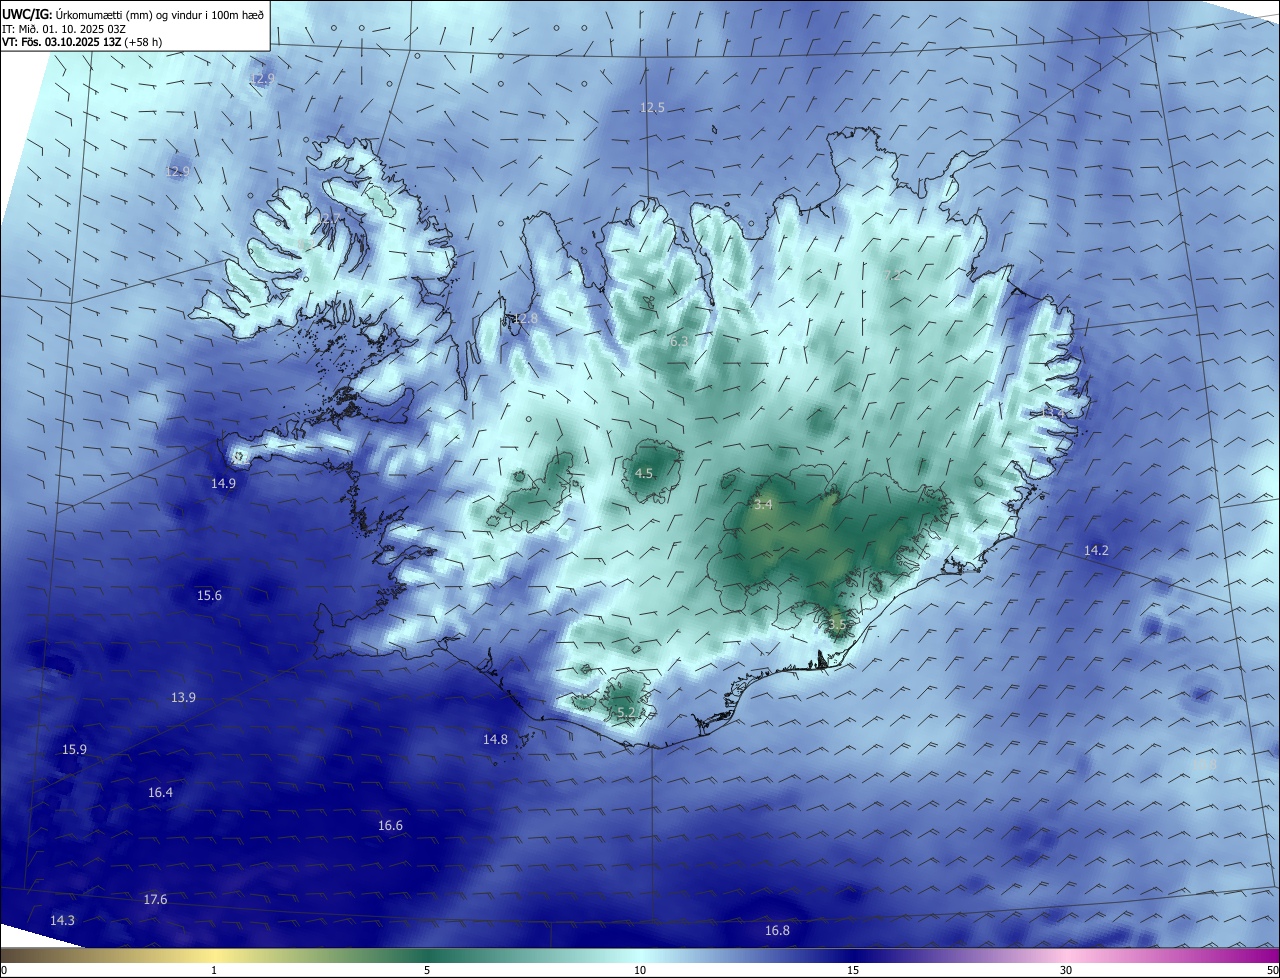
Task: Click the 12.5 value north of Iceland
Action: coord(652,107)
